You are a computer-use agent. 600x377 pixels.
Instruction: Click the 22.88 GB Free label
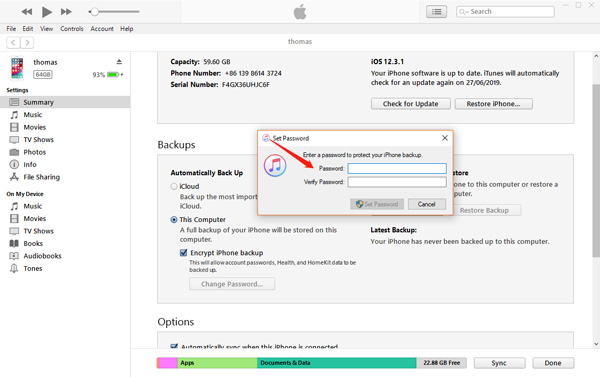(x=442, y=363)
